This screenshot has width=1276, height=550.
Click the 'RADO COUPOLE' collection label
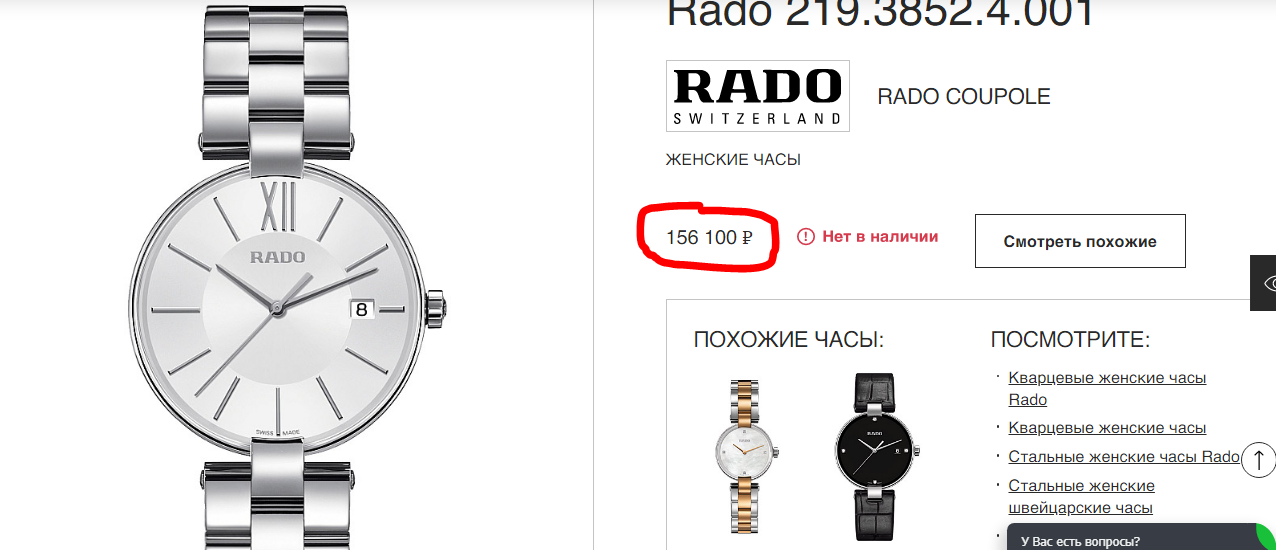[964, 97]
